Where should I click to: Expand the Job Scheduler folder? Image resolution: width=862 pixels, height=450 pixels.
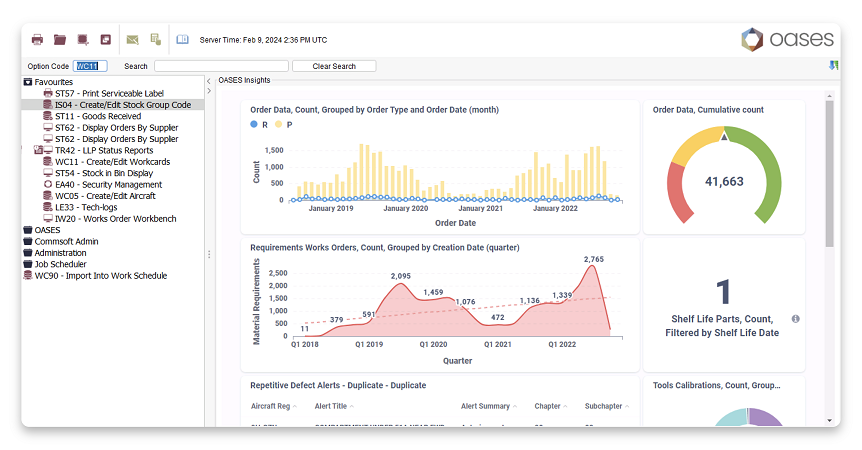pyautogui.click(x=27, y=264)
